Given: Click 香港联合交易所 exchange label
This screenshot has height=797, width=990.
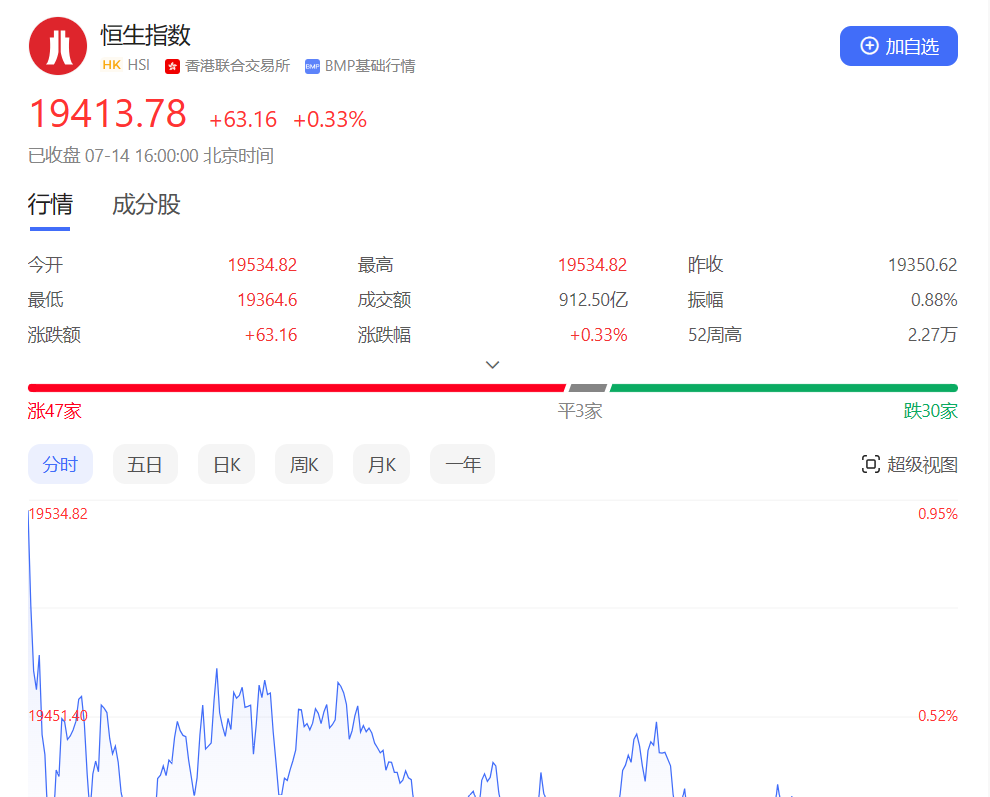Looking at the screenshot, I should (x=237, y=66).
